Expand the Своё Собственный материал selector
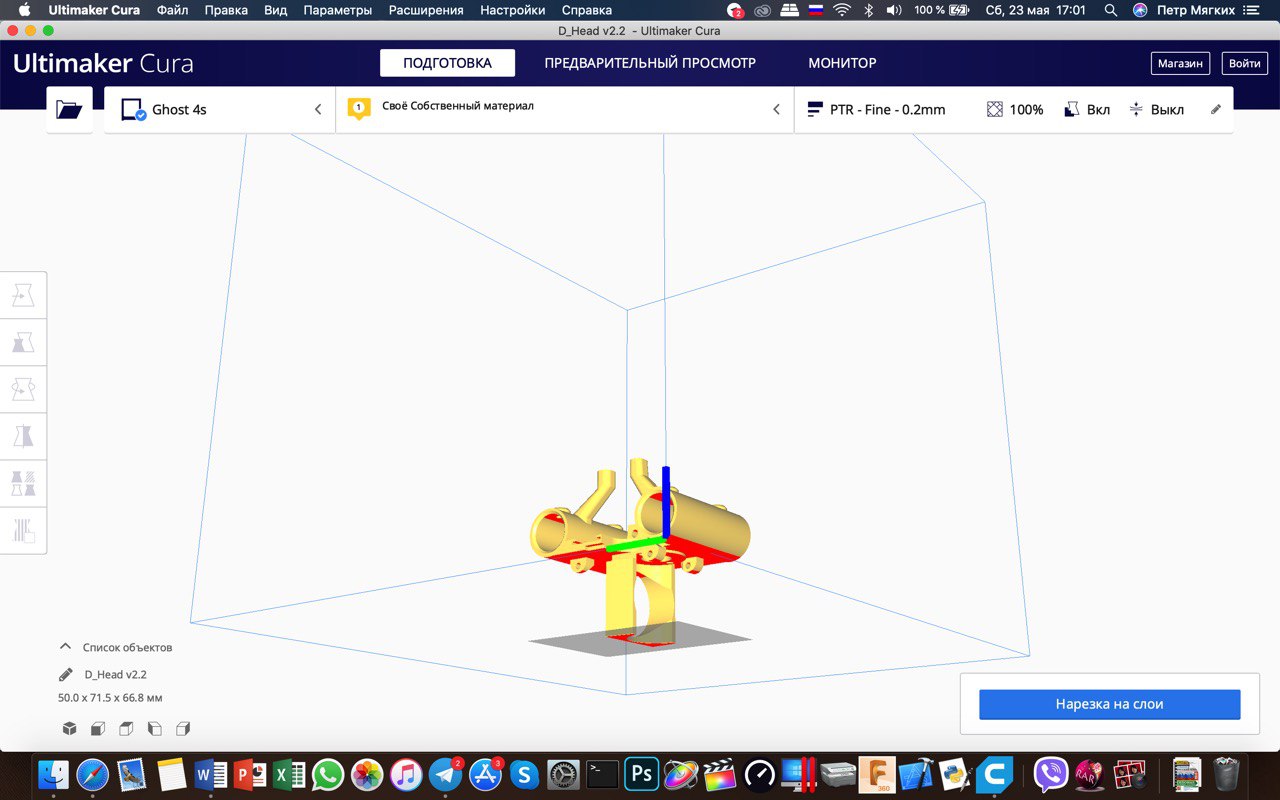The width and height of the screenshot is (1280, 800). click(565, 109)
